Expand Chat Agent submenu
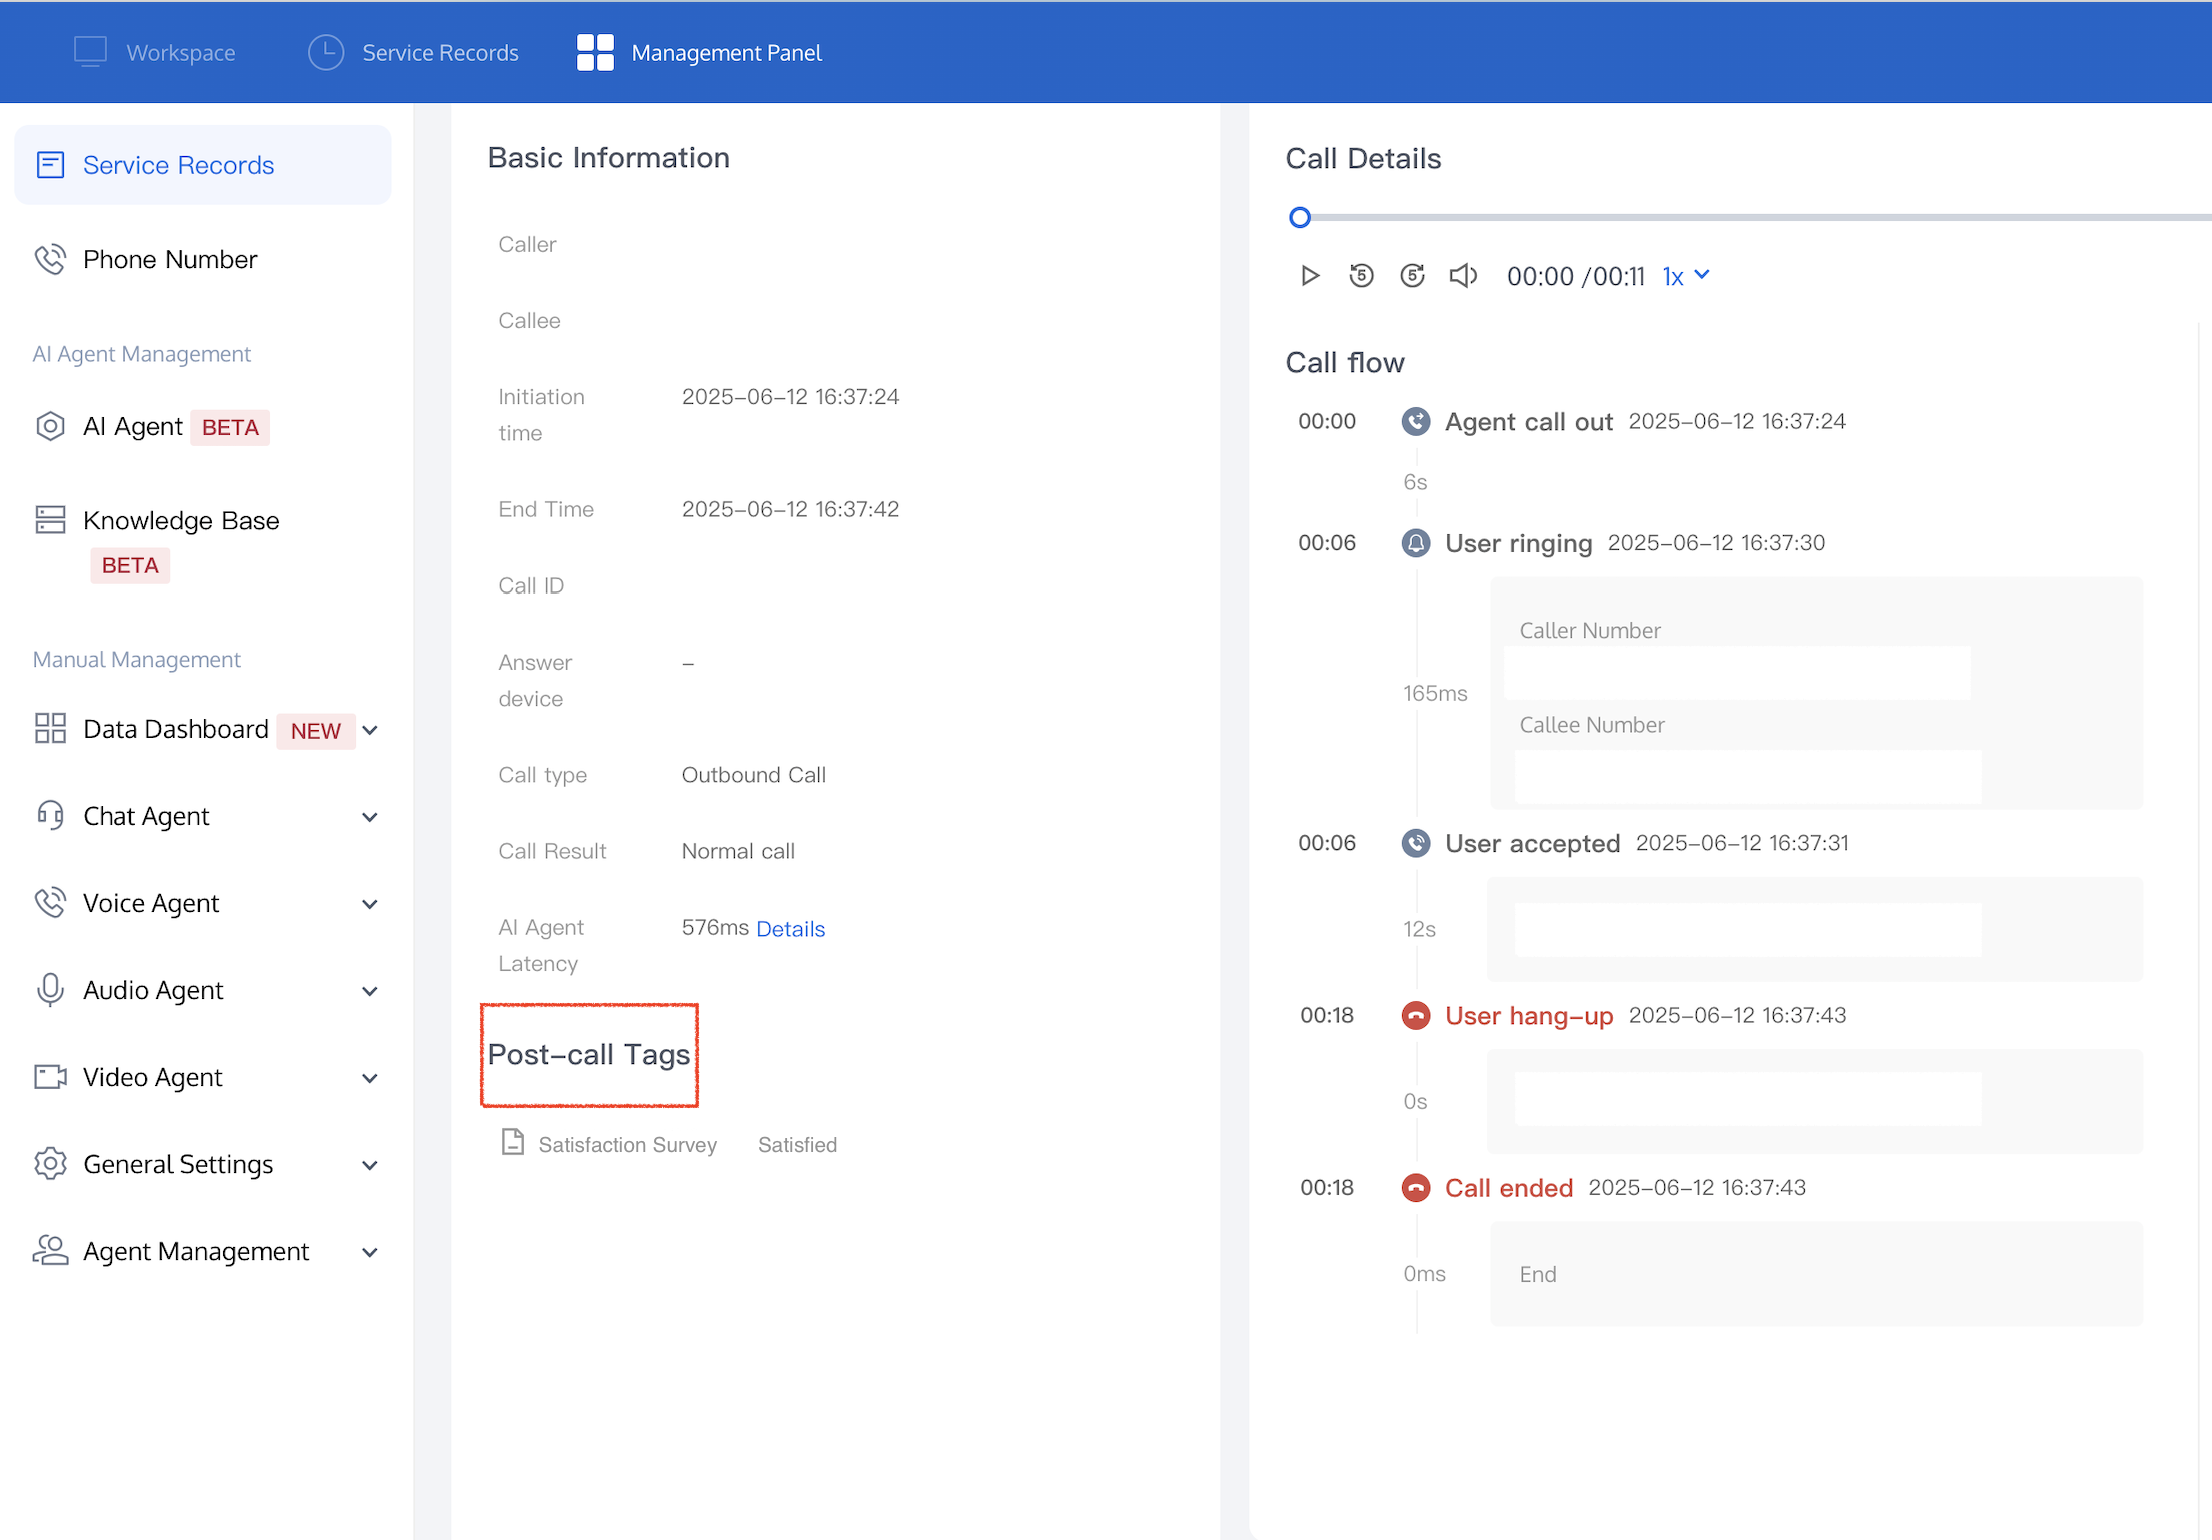The image size is (2212, 1540). point(370,817)
